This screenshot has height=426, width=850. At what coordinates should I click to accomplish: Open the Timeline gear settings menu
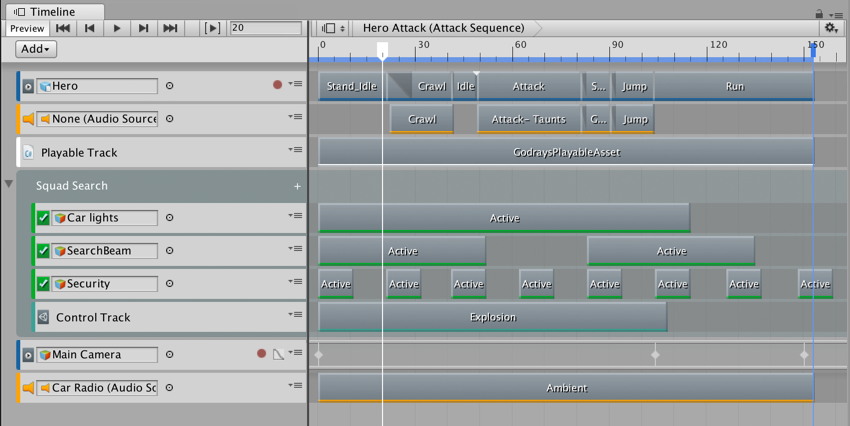click(831, 28)
